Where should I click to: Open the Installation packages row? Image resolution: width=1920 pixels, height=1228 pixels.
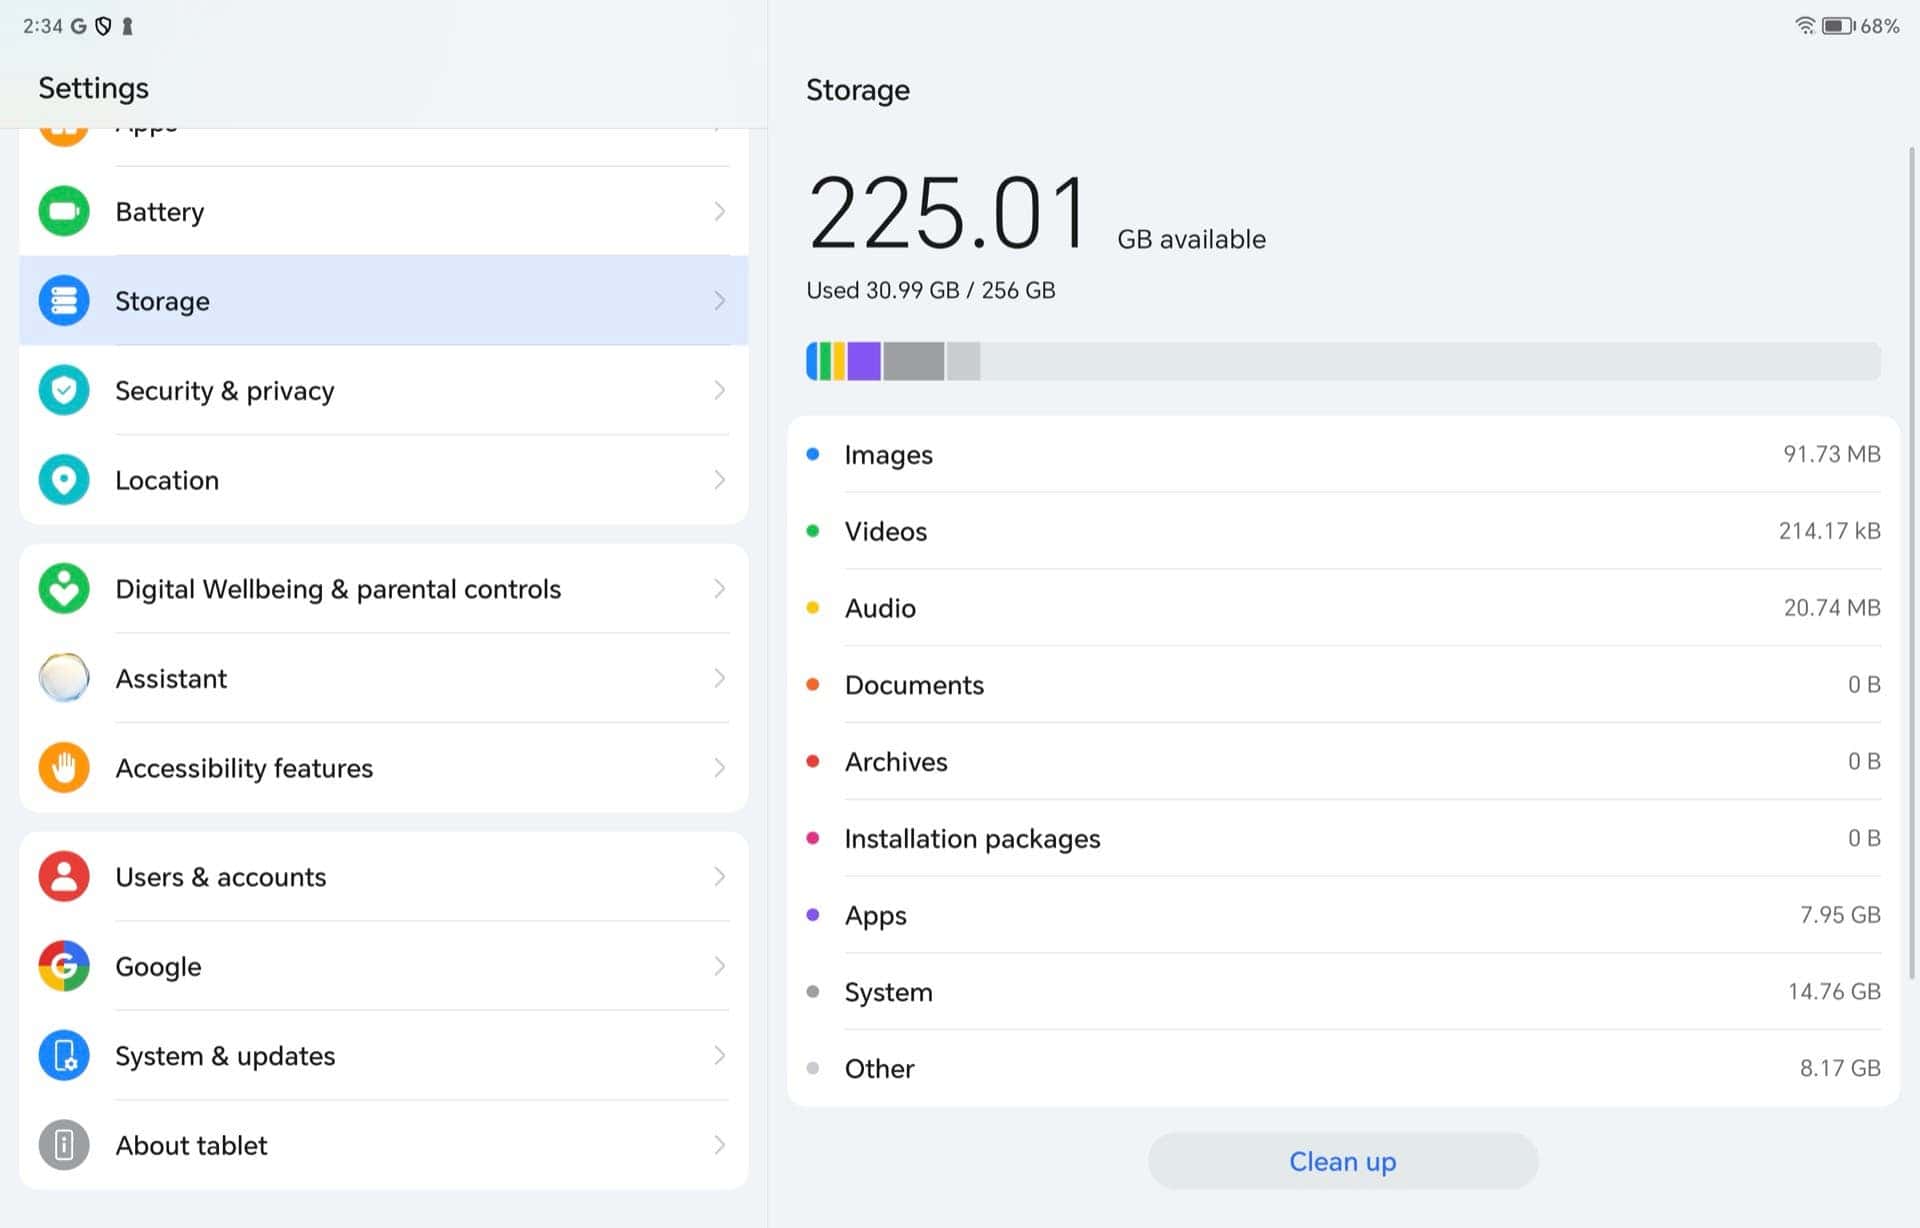click(x=1343, y=838)
